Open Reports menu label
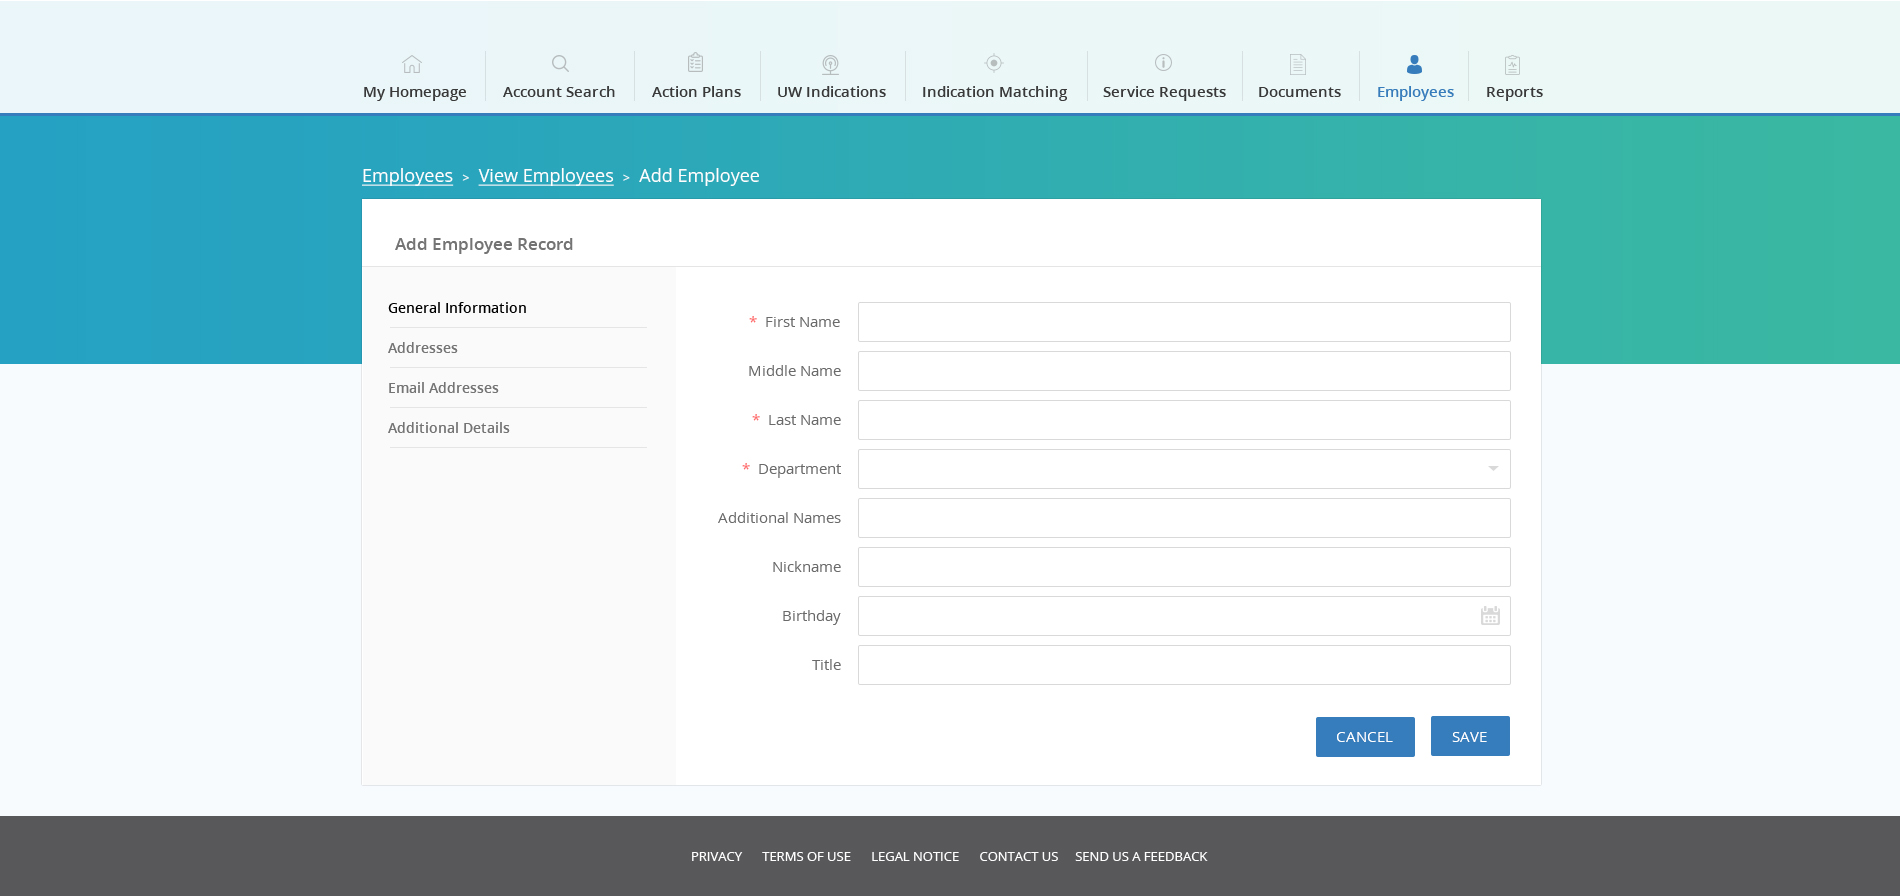 [1514, 92]
